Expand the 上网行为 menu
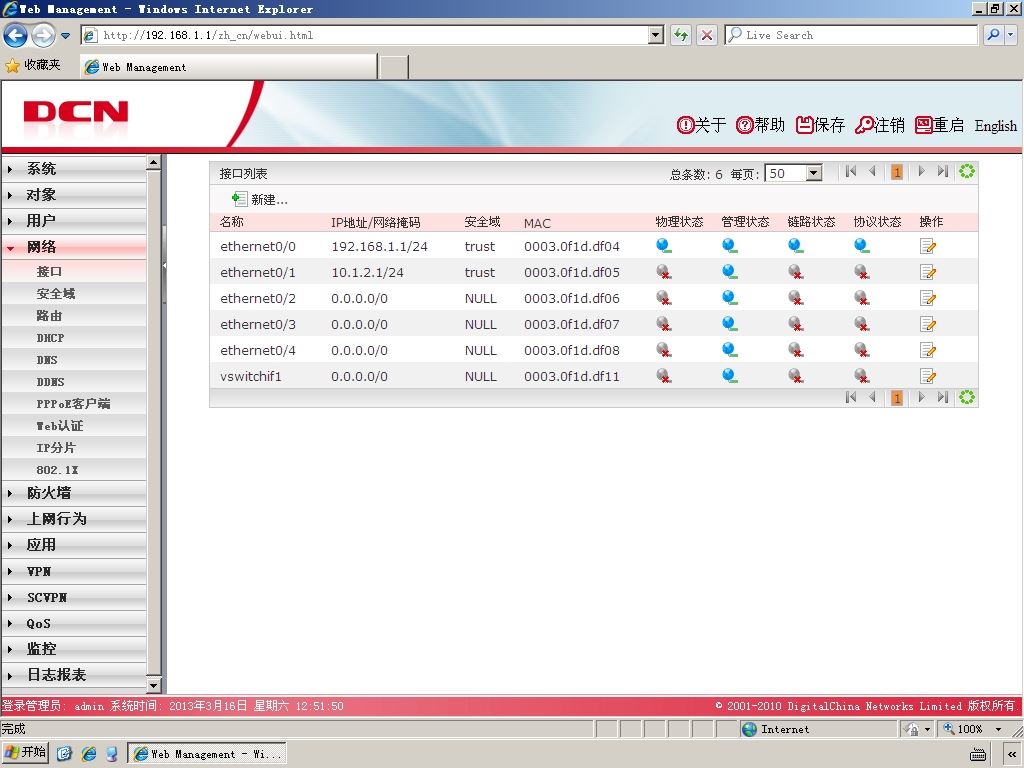This screenshot has width=1024, height=768. (x=74, y=519)
